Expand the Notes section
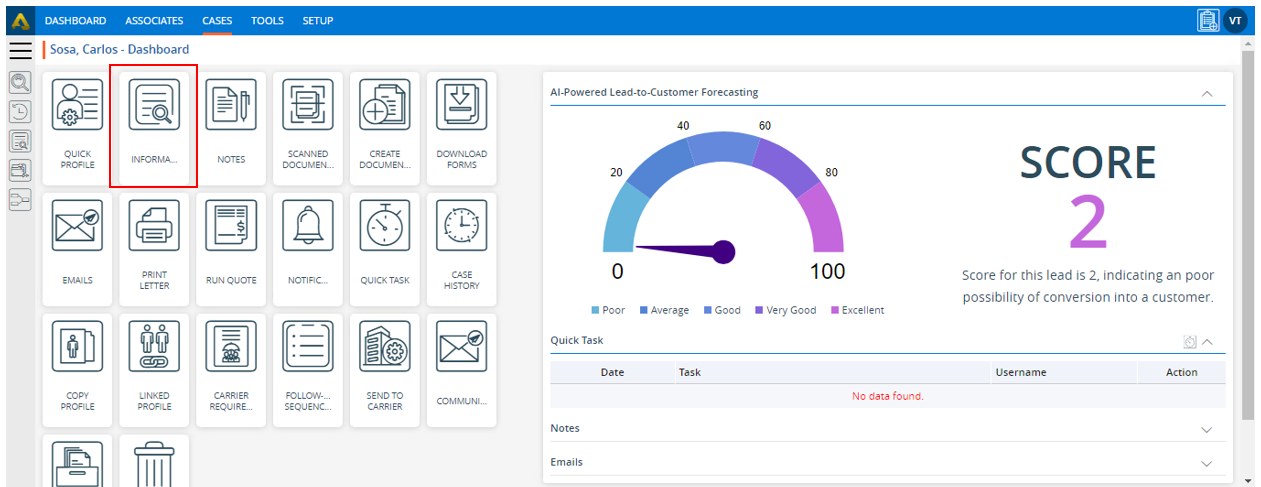 coord(1207,429)
